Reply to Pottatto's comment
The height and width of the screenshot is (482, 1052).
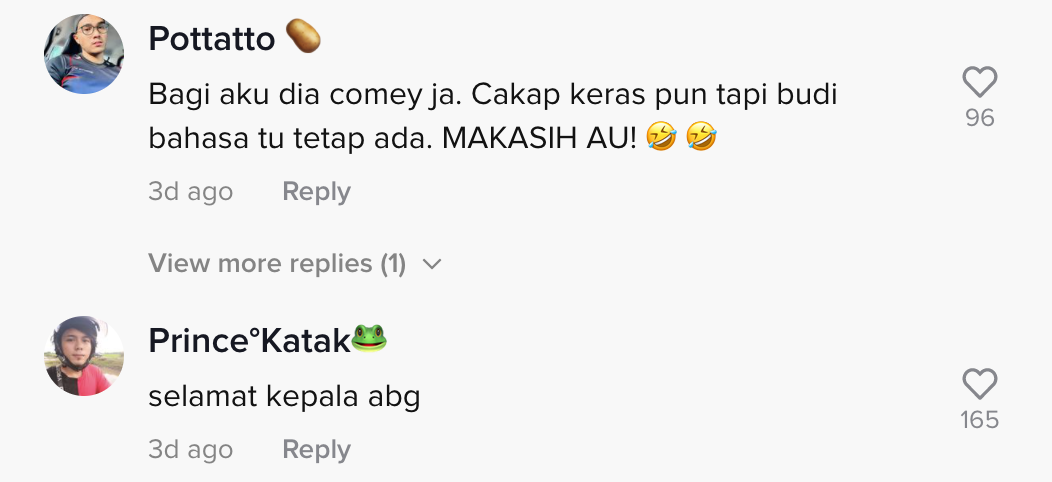click(316, 192)
